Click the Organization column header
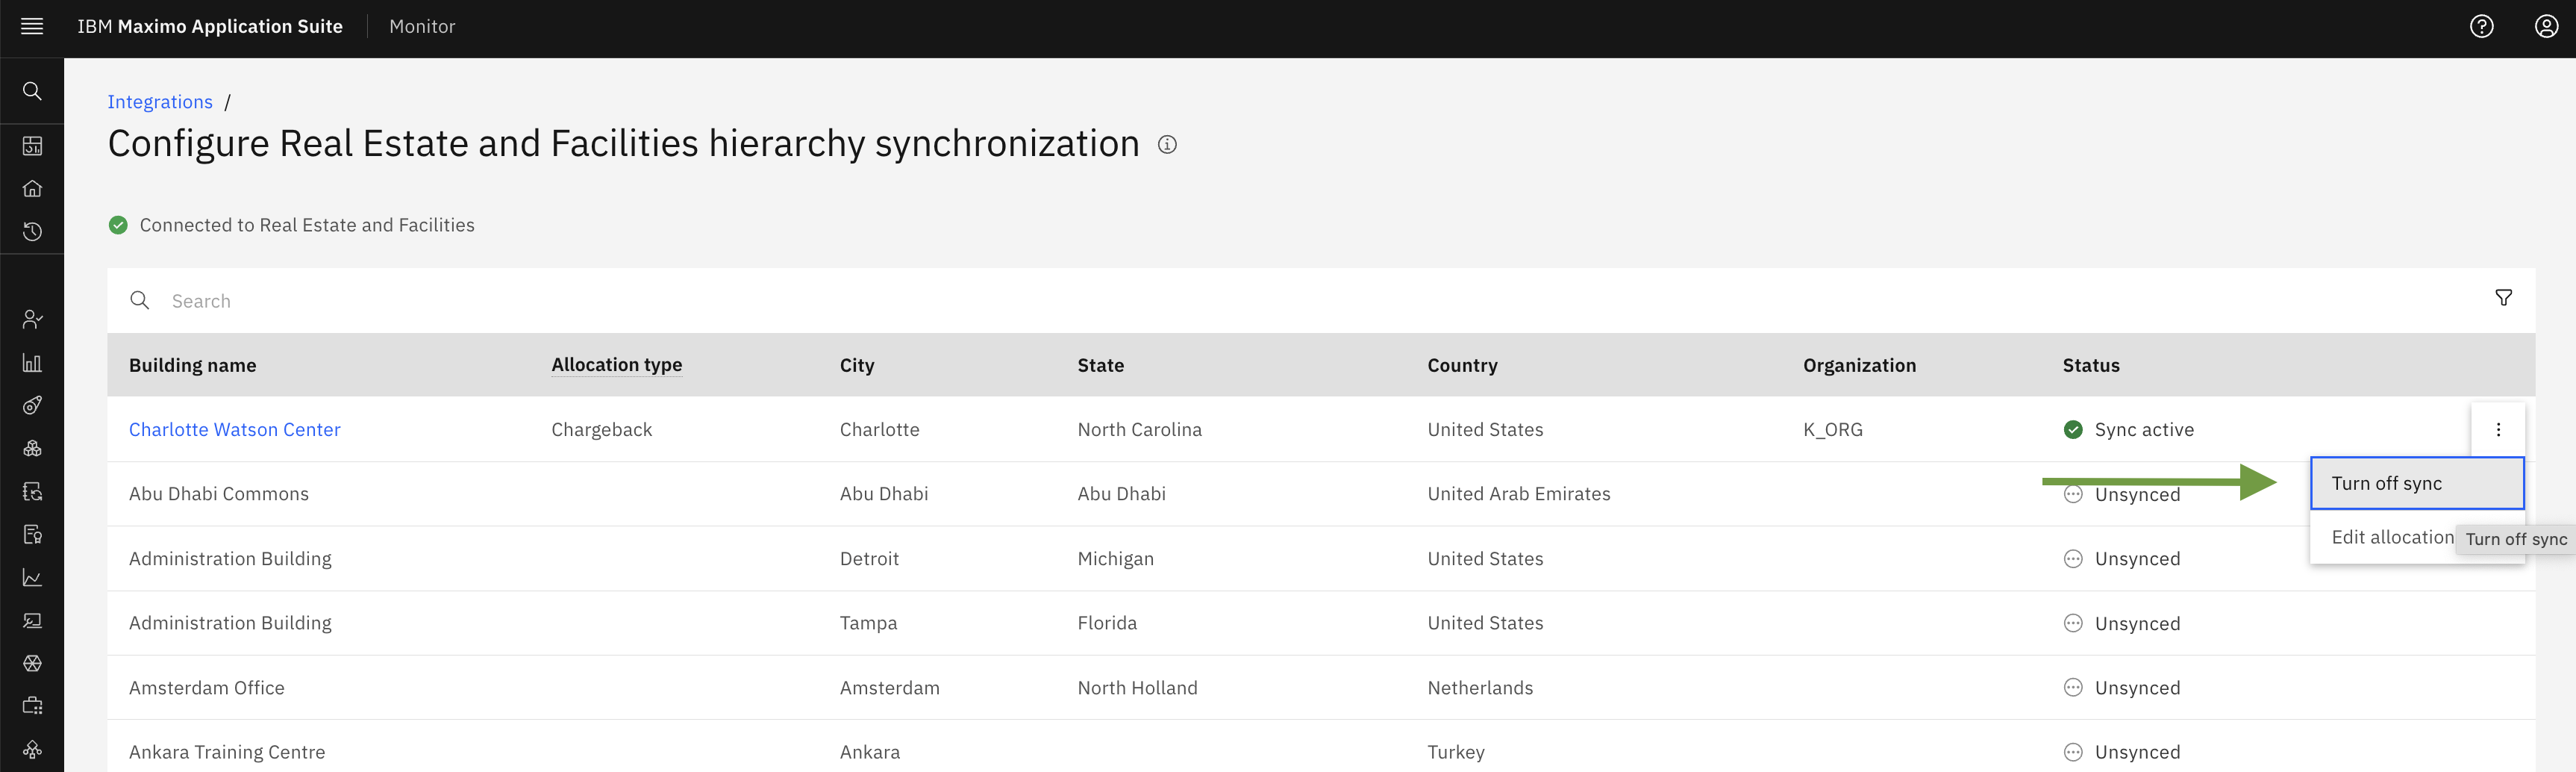 point(1859,366)
